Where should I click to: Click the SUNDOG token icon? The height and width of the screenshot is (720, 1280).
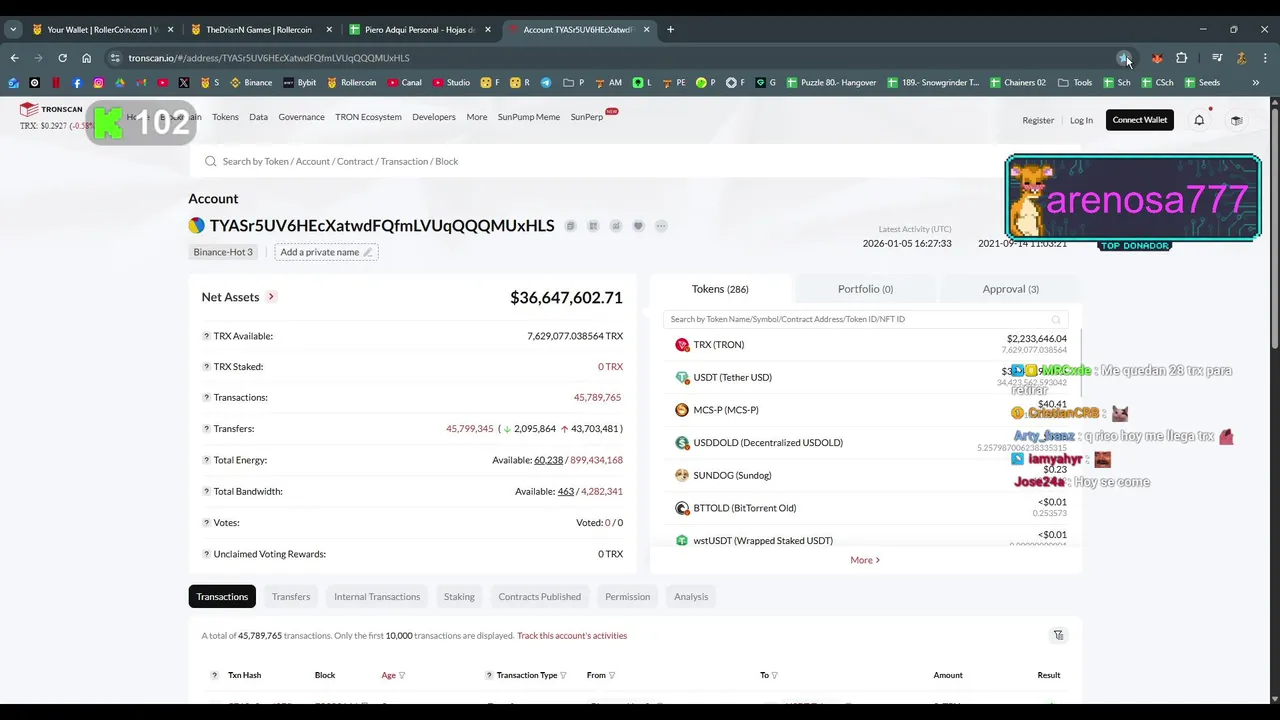(x=682, y=475)
